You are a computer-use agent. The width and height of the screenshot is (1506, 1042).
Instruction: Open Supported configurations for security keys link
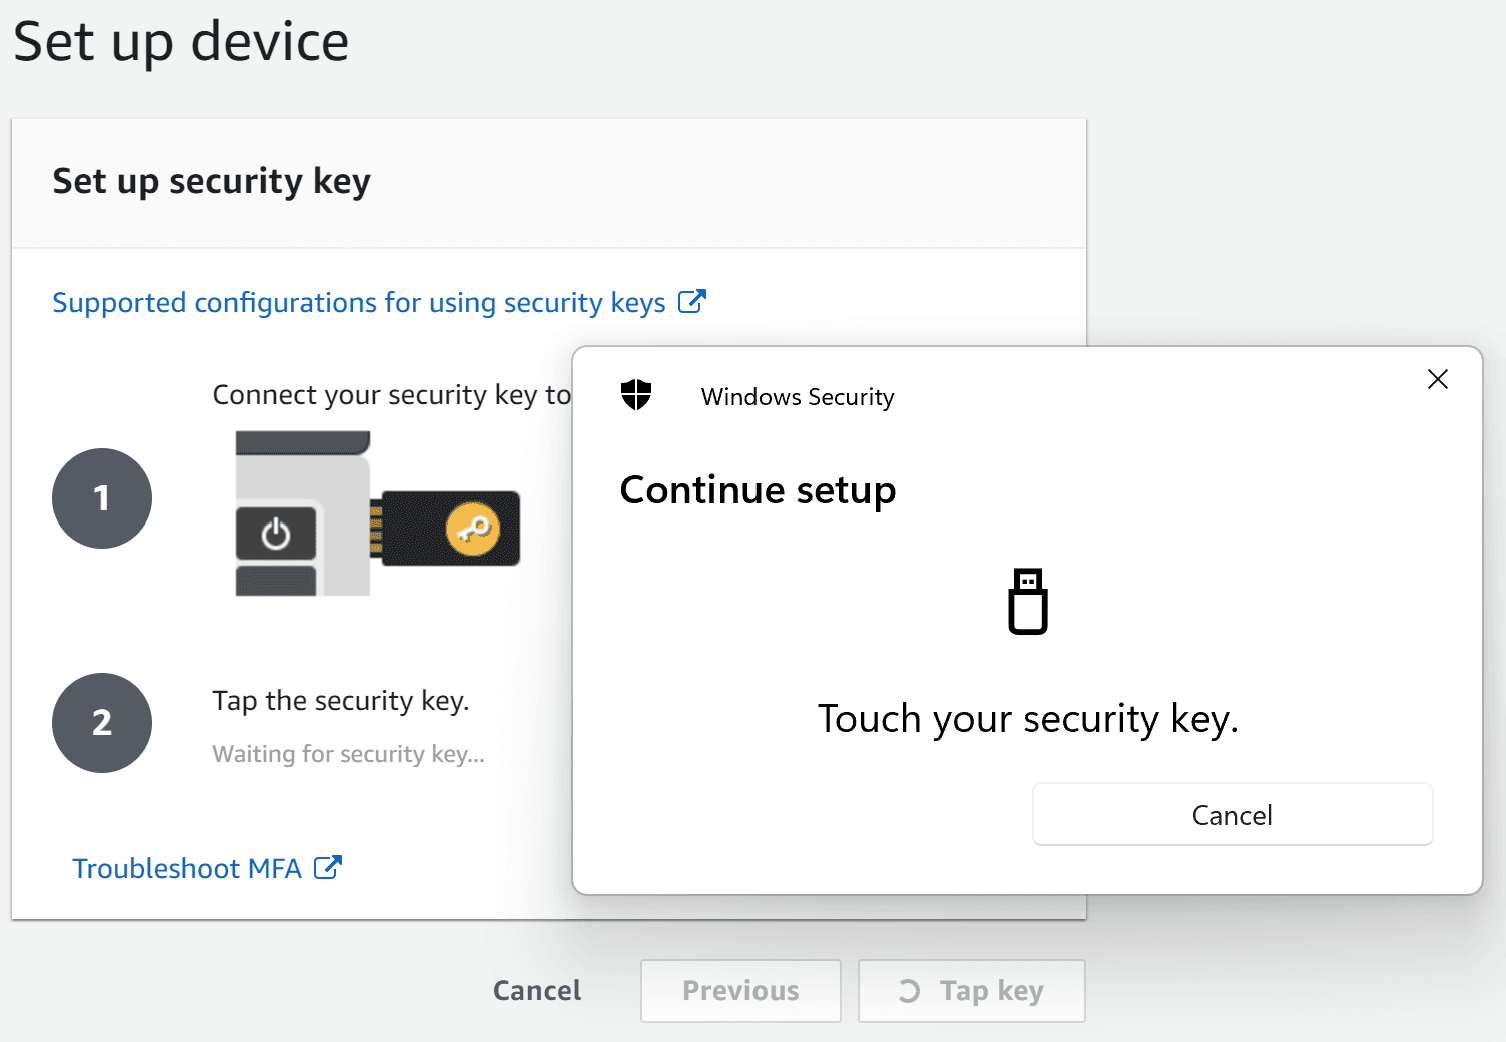[358, 302]
